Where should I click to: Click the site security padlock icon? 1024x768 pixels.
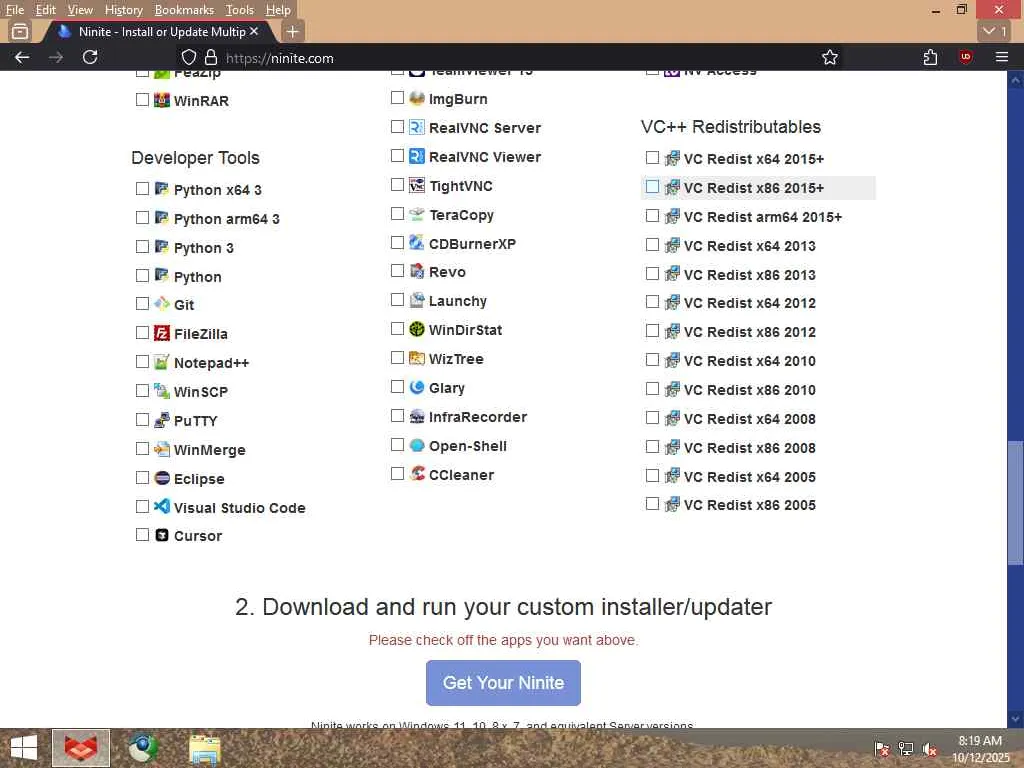click(210, 57)
